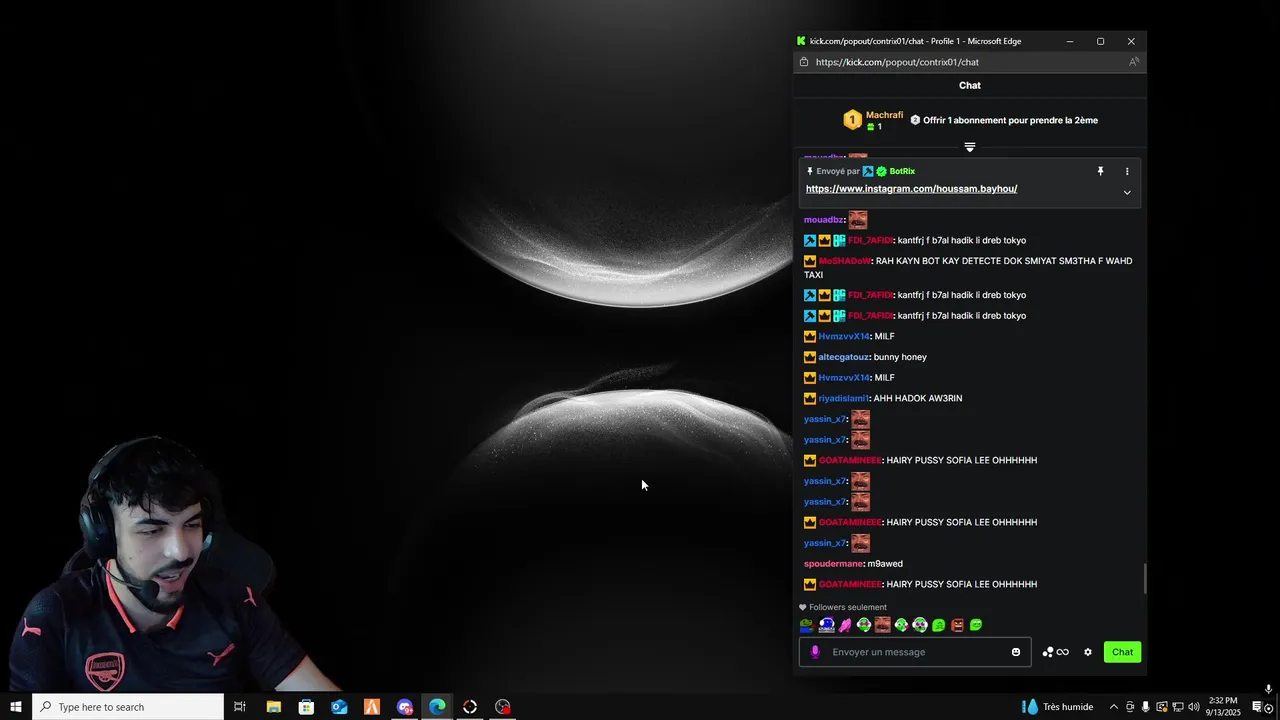Click the chat scrollbar thumb
Screen dimensions: 1280x720
(x=1144, y=578)
